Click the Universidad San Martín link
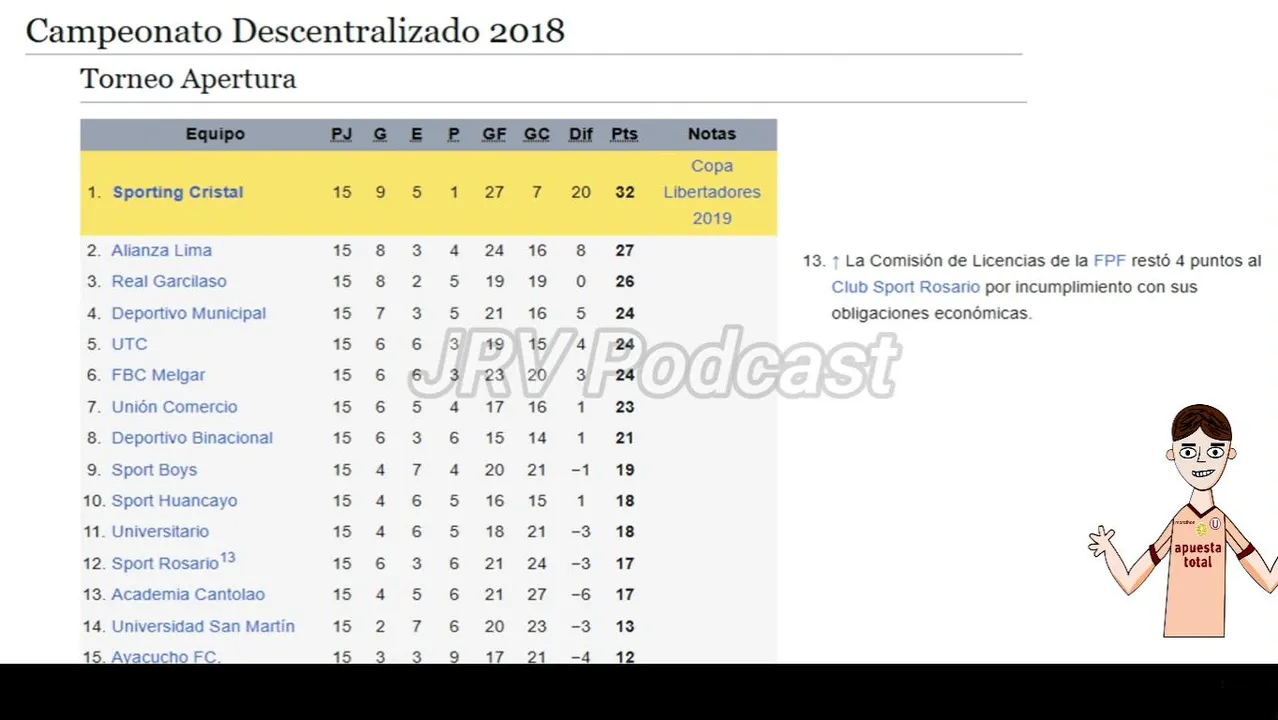 (x=203, y=626)
